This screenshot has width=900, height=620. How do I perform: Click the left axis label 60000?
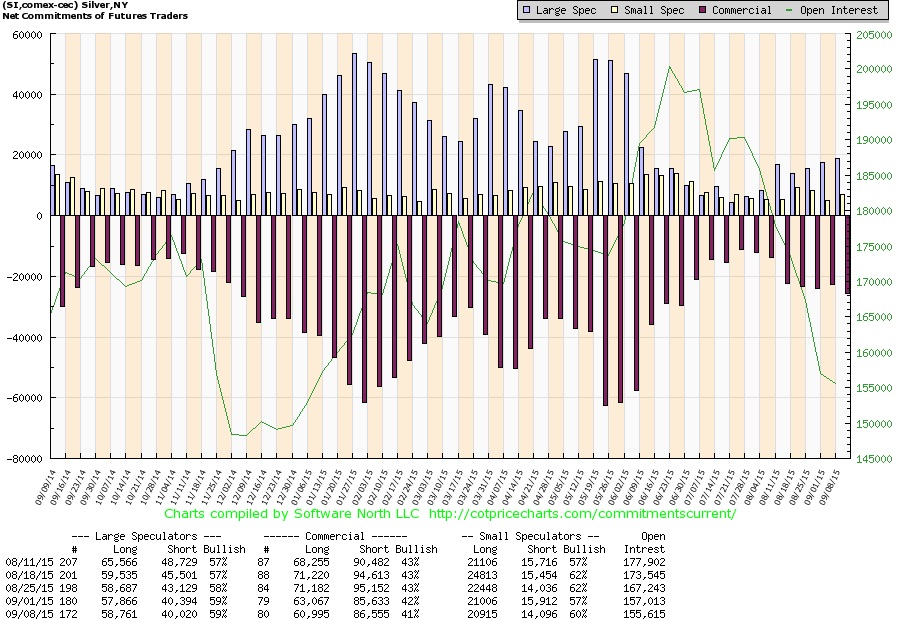28,36
